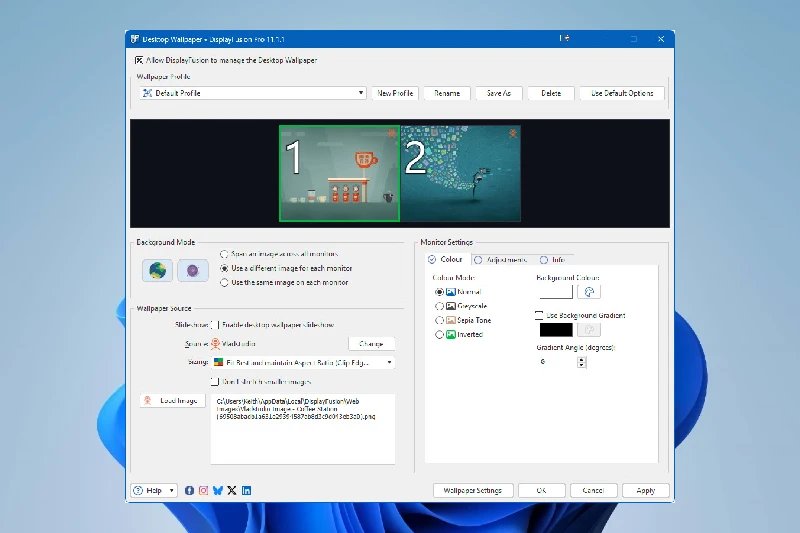Open the DisplayFusion Facebook page icon
The image size is (800, 533).
click(x=189, y=490)
